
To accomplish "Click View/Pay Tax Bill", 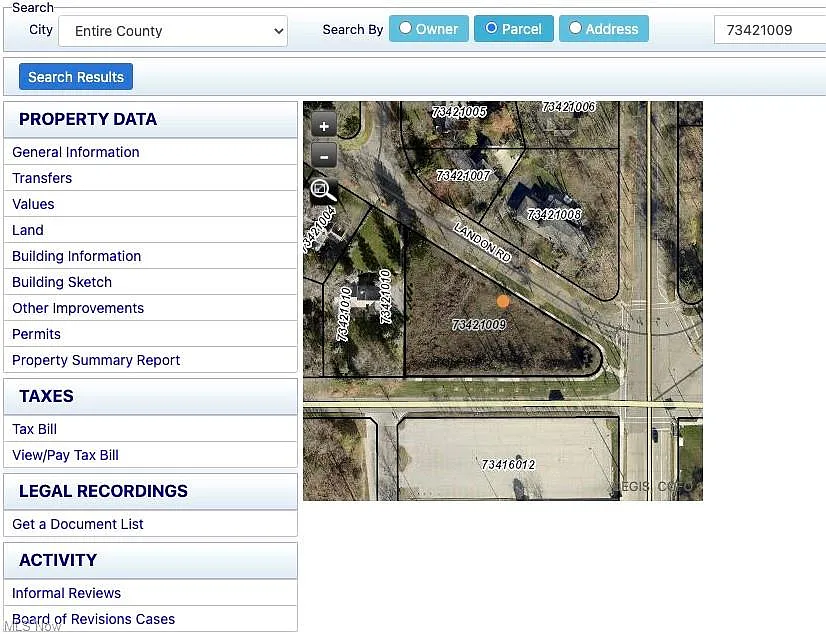I will (65, 455).
